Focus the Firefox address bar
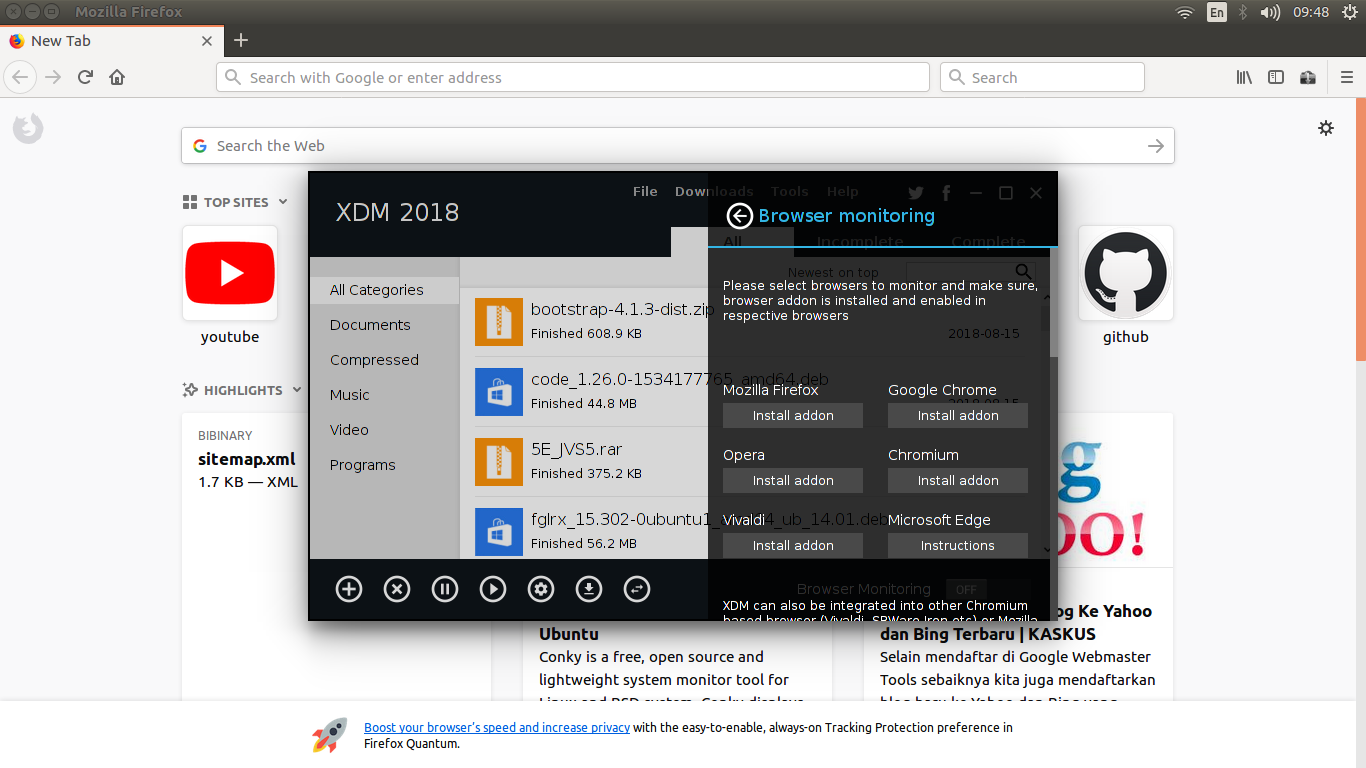1366x768 pixels. 573,77
